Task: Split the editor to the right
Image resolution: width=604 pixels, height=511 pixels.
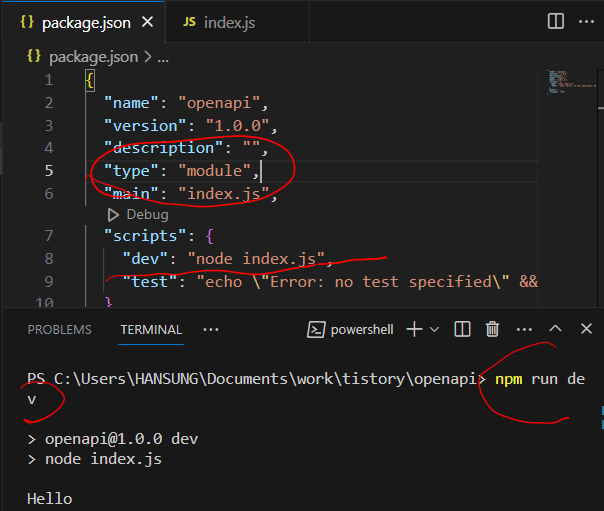Action: tap(555, 21)
